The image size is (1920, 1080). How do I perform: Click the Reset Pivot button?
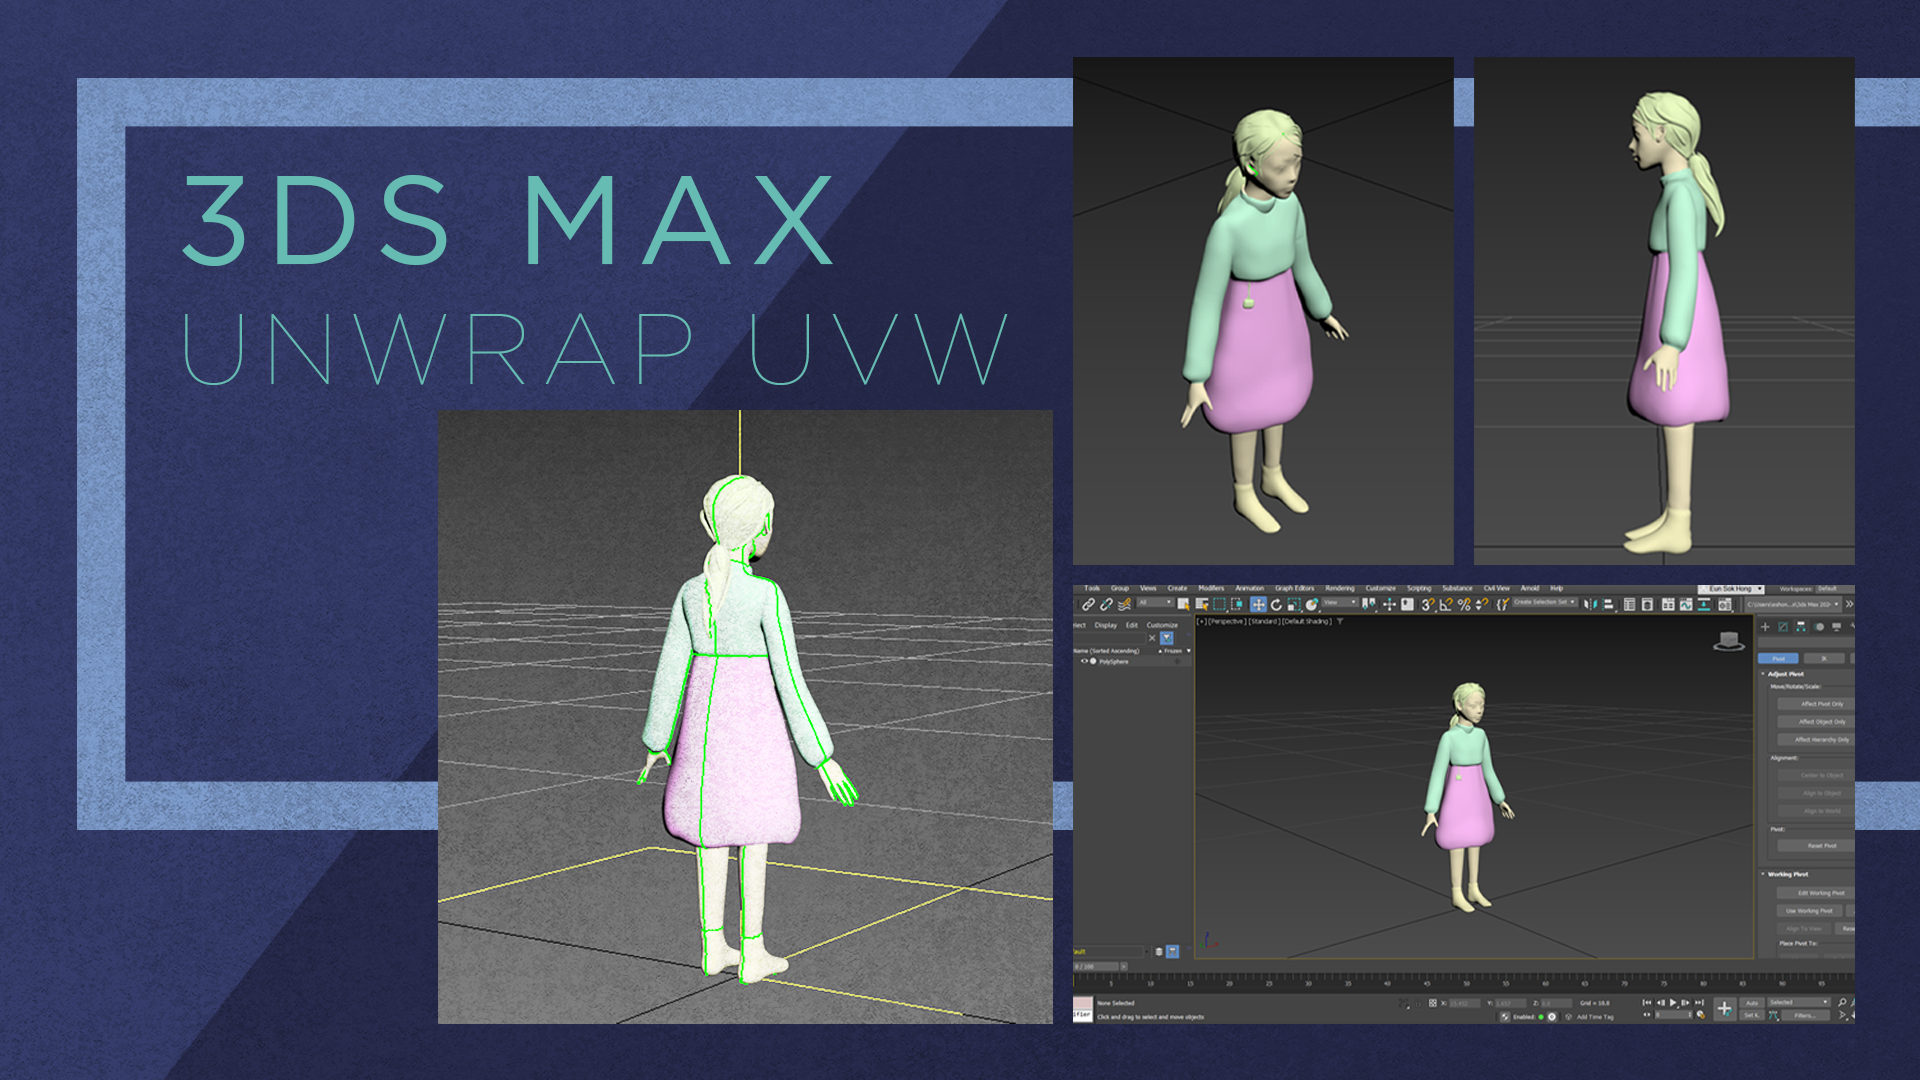click(1821, 846)
